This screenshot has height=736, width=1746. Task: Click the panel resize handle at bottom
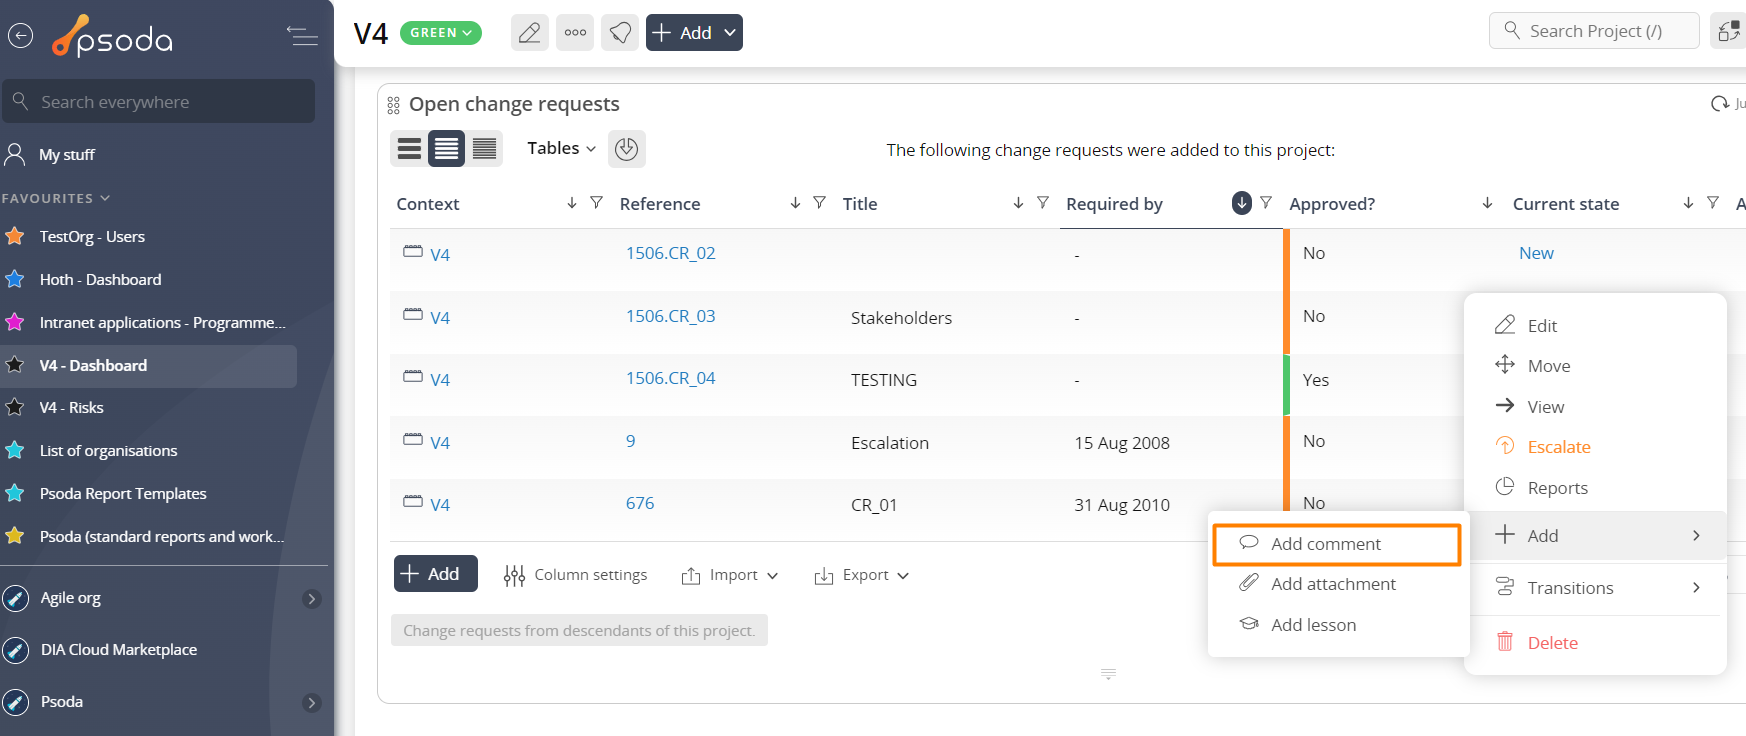(x=1108, y=674)
